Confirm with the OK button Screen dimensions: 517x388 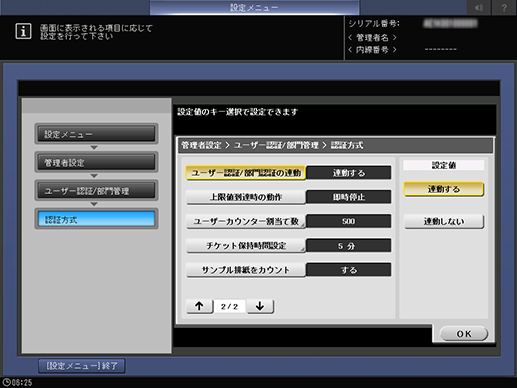464,334
